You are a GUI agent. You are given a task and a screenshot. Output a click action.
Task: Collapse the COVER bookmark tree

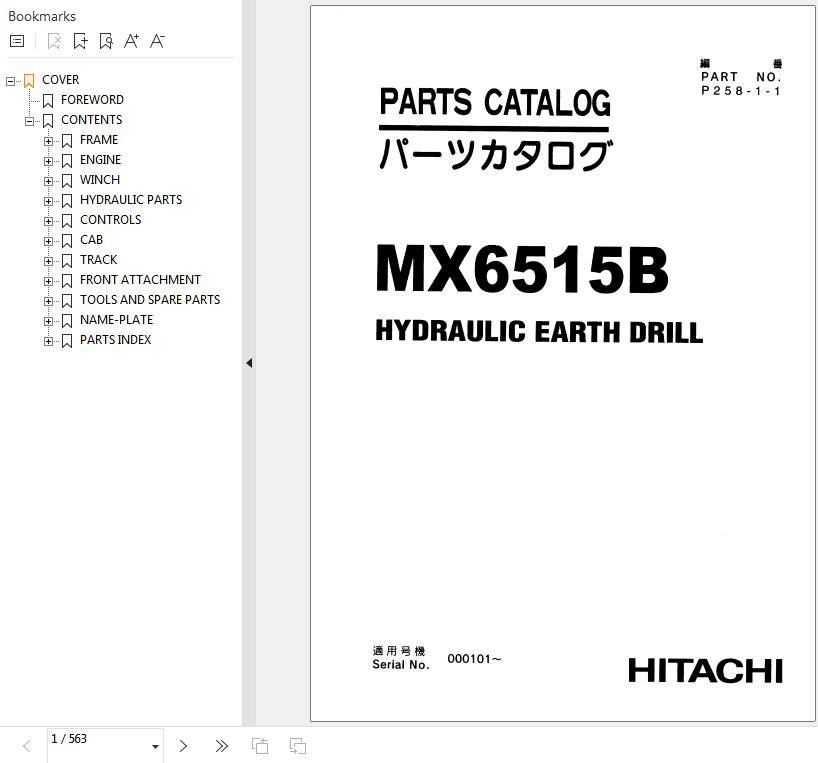tap(10, 81)
